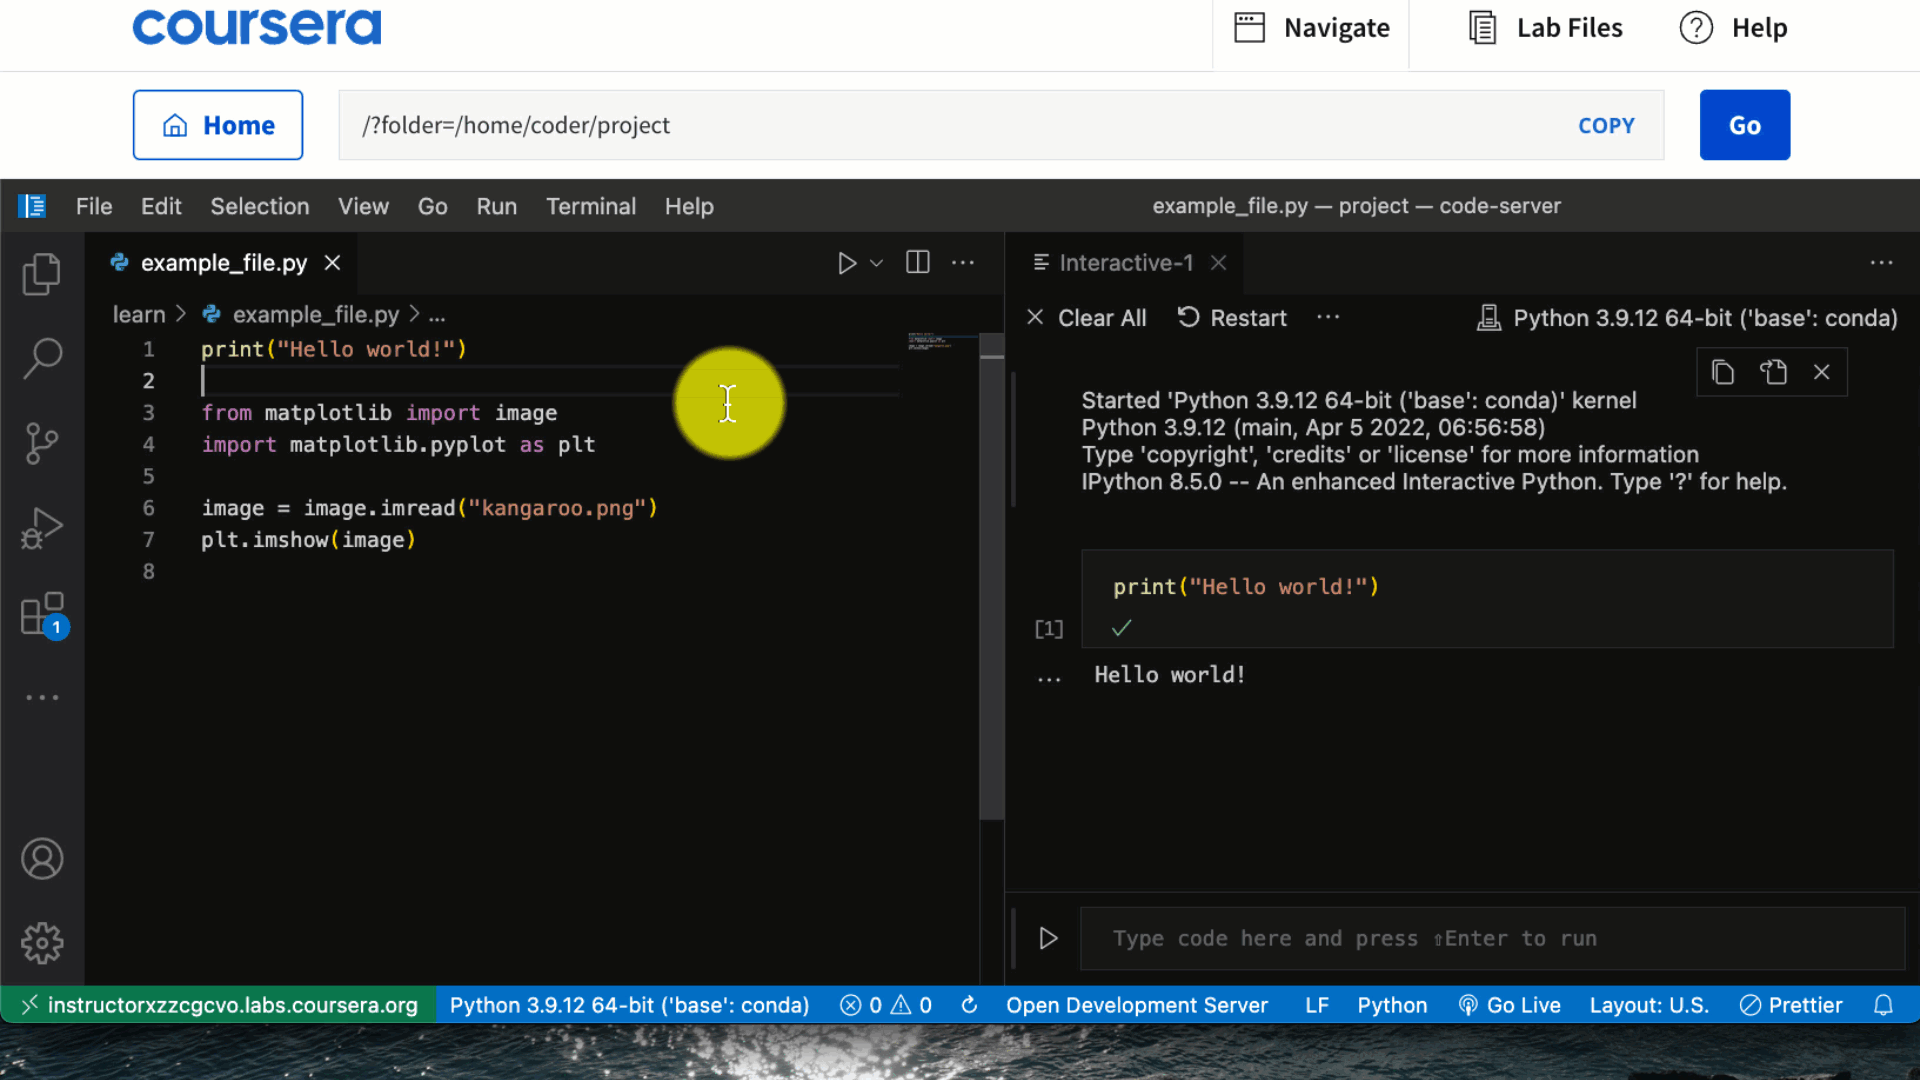Close the Interactive-1 tab

coord(1218,262)
